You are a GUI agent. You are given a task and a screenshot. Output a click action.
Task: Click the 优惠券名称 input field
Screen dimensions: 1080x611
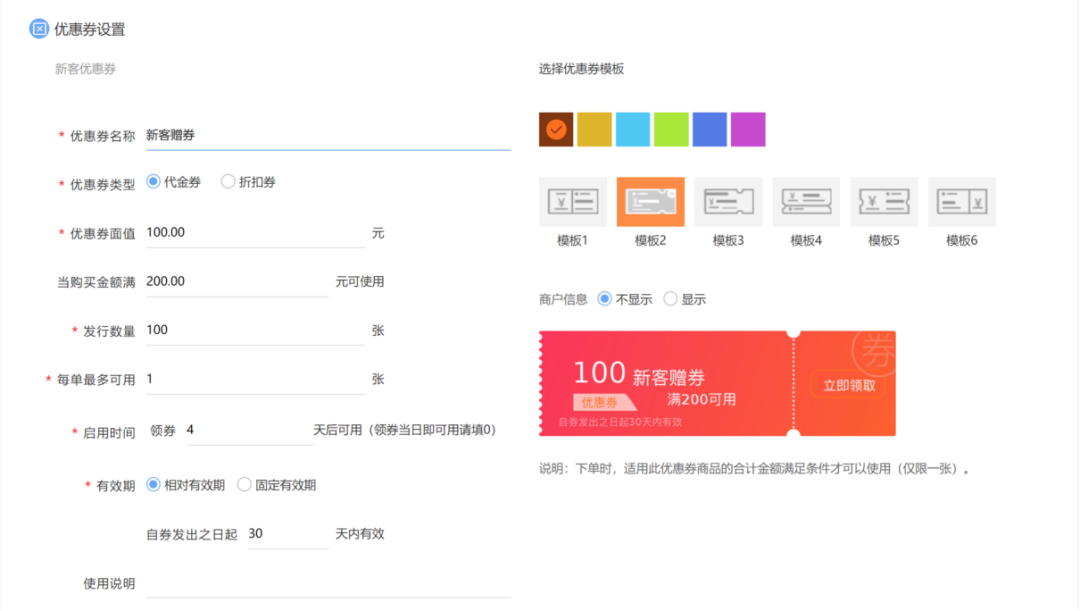(x=328, y=136)
